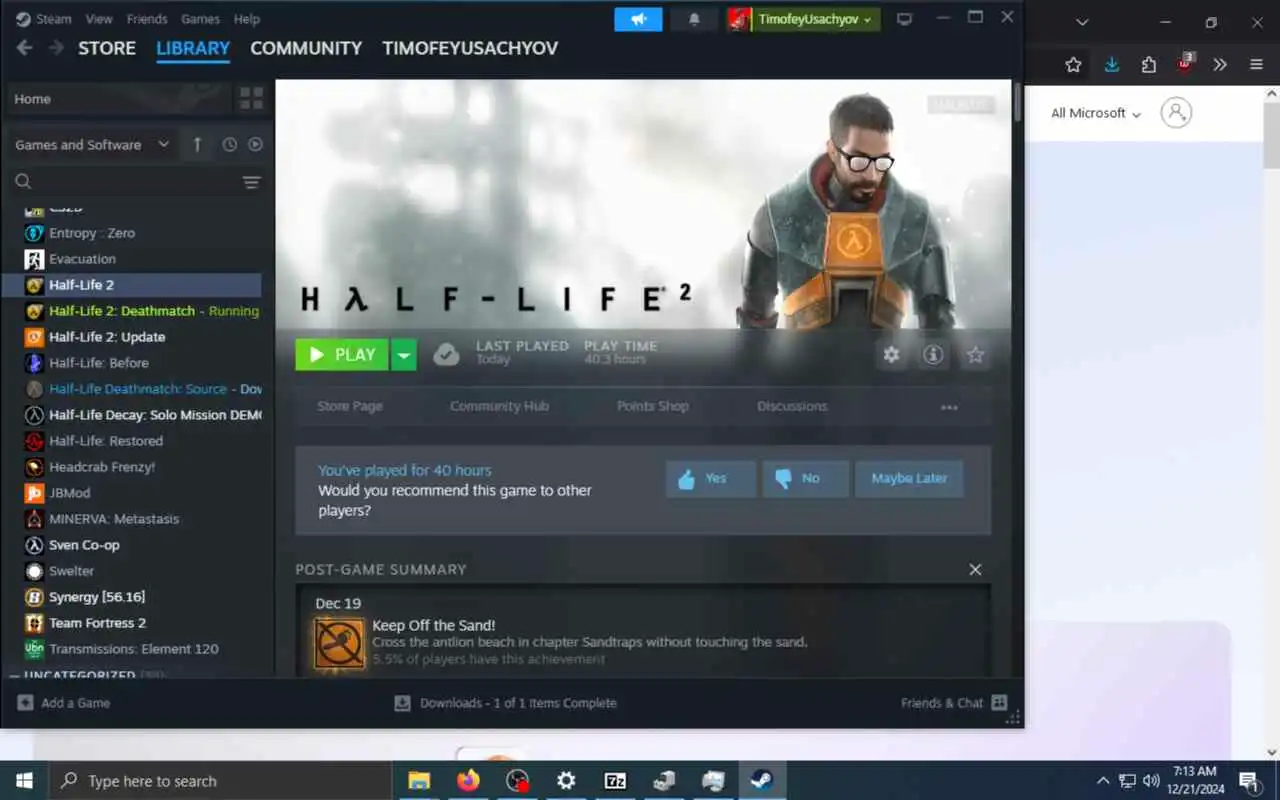Screen dimensions: 1280x800
Task: Select Half-Life 2: Deathmatch
Action: (x=131, y=311)
